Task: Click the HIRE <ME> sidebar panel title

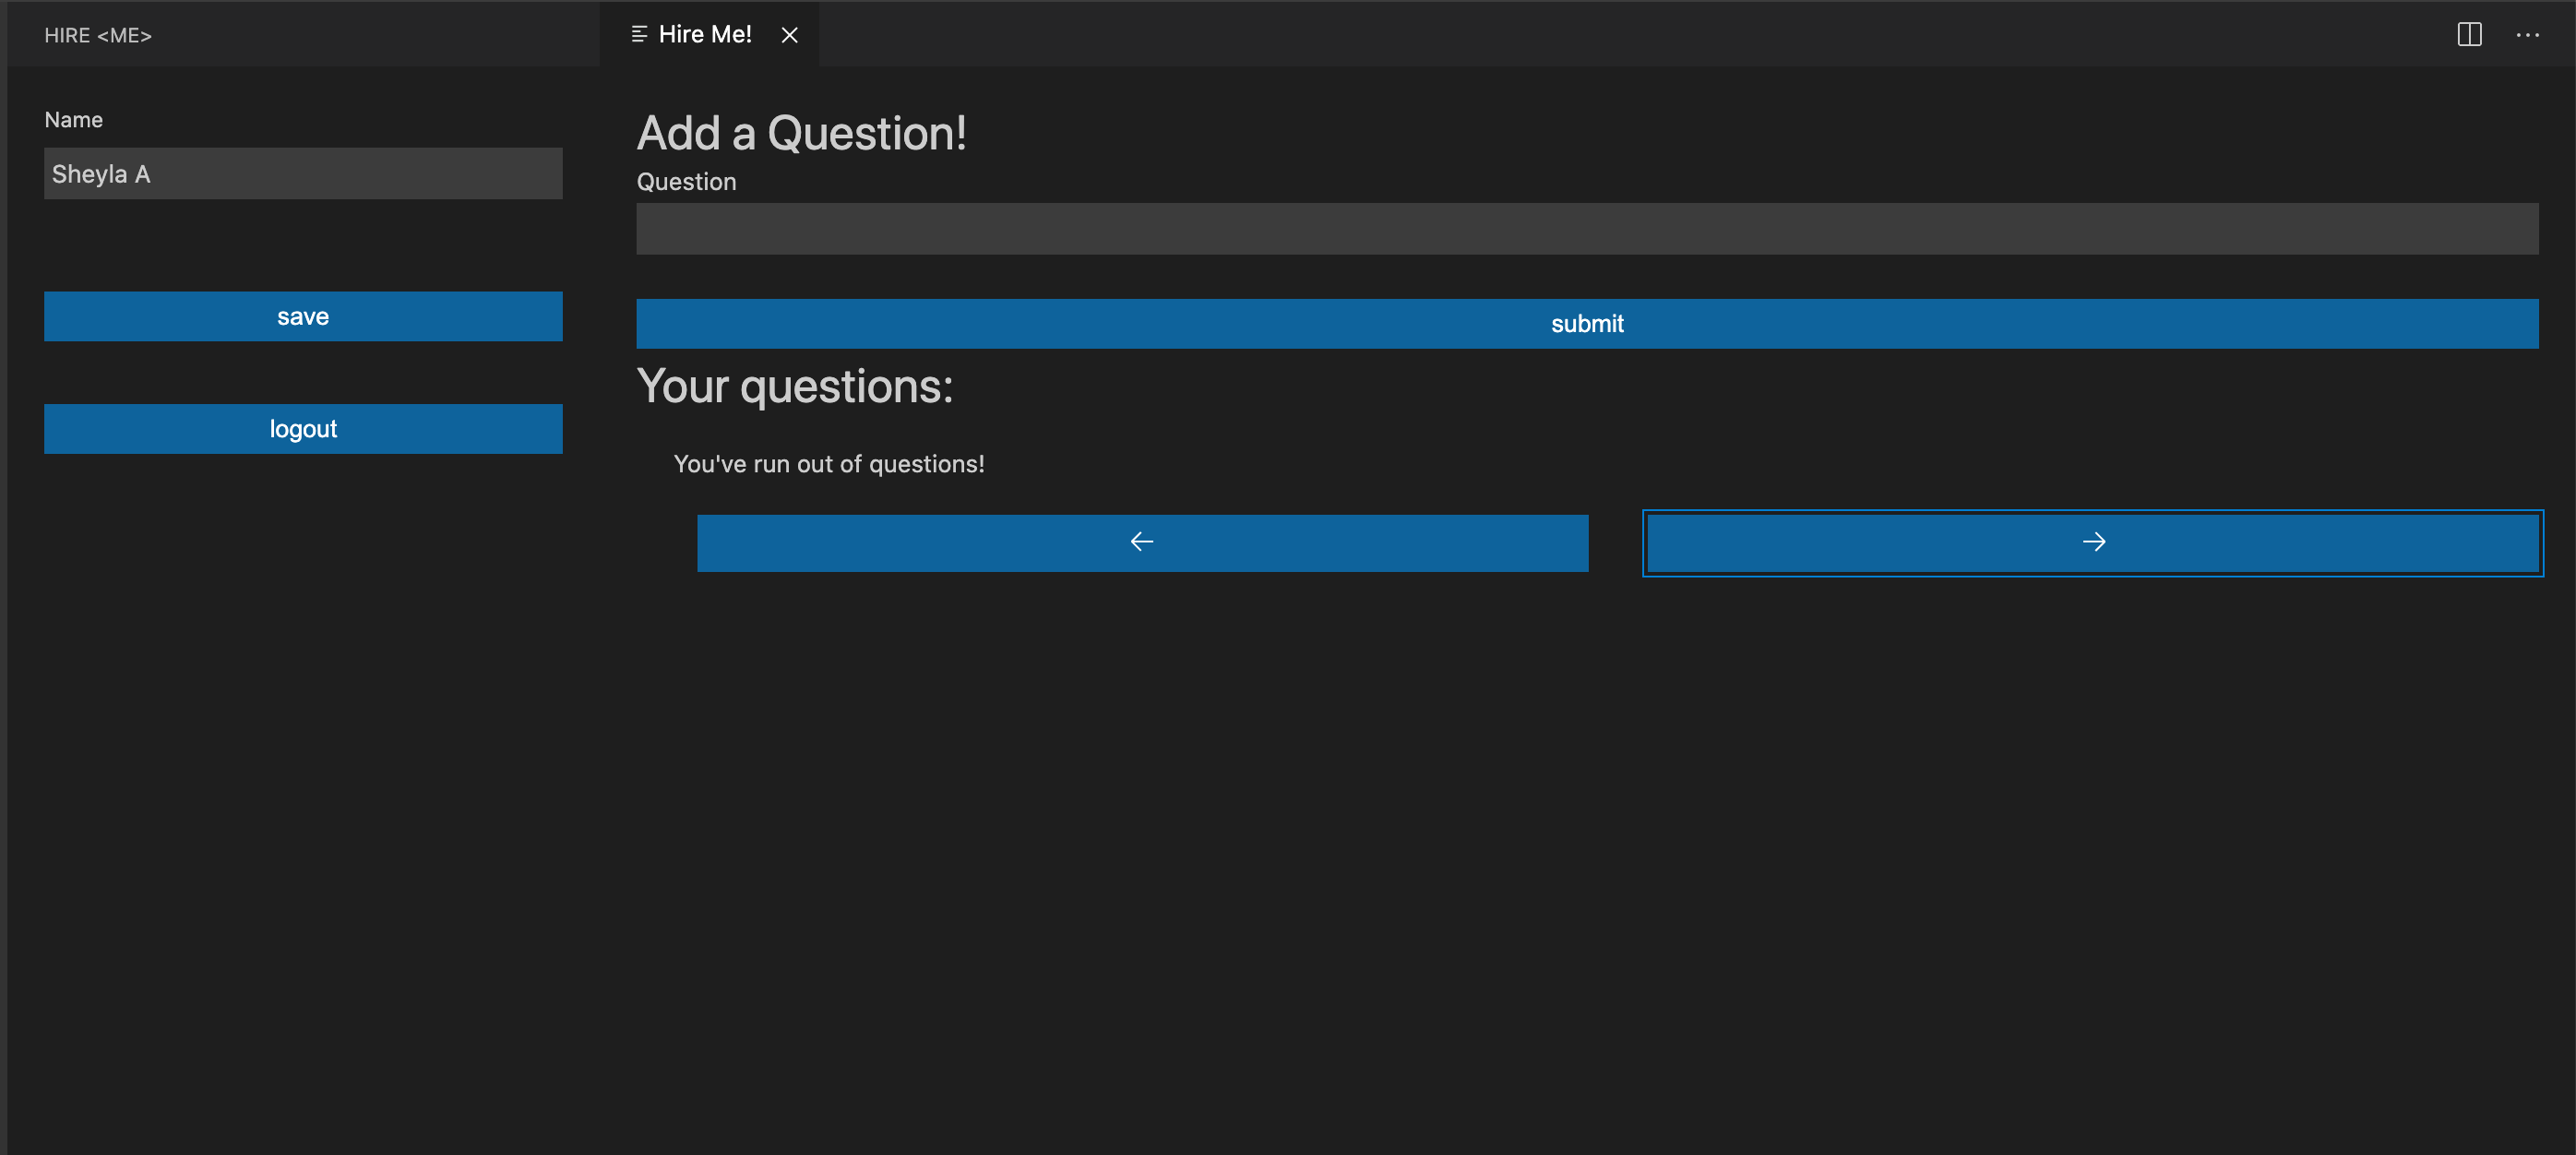Action: (x=98, y=36)
